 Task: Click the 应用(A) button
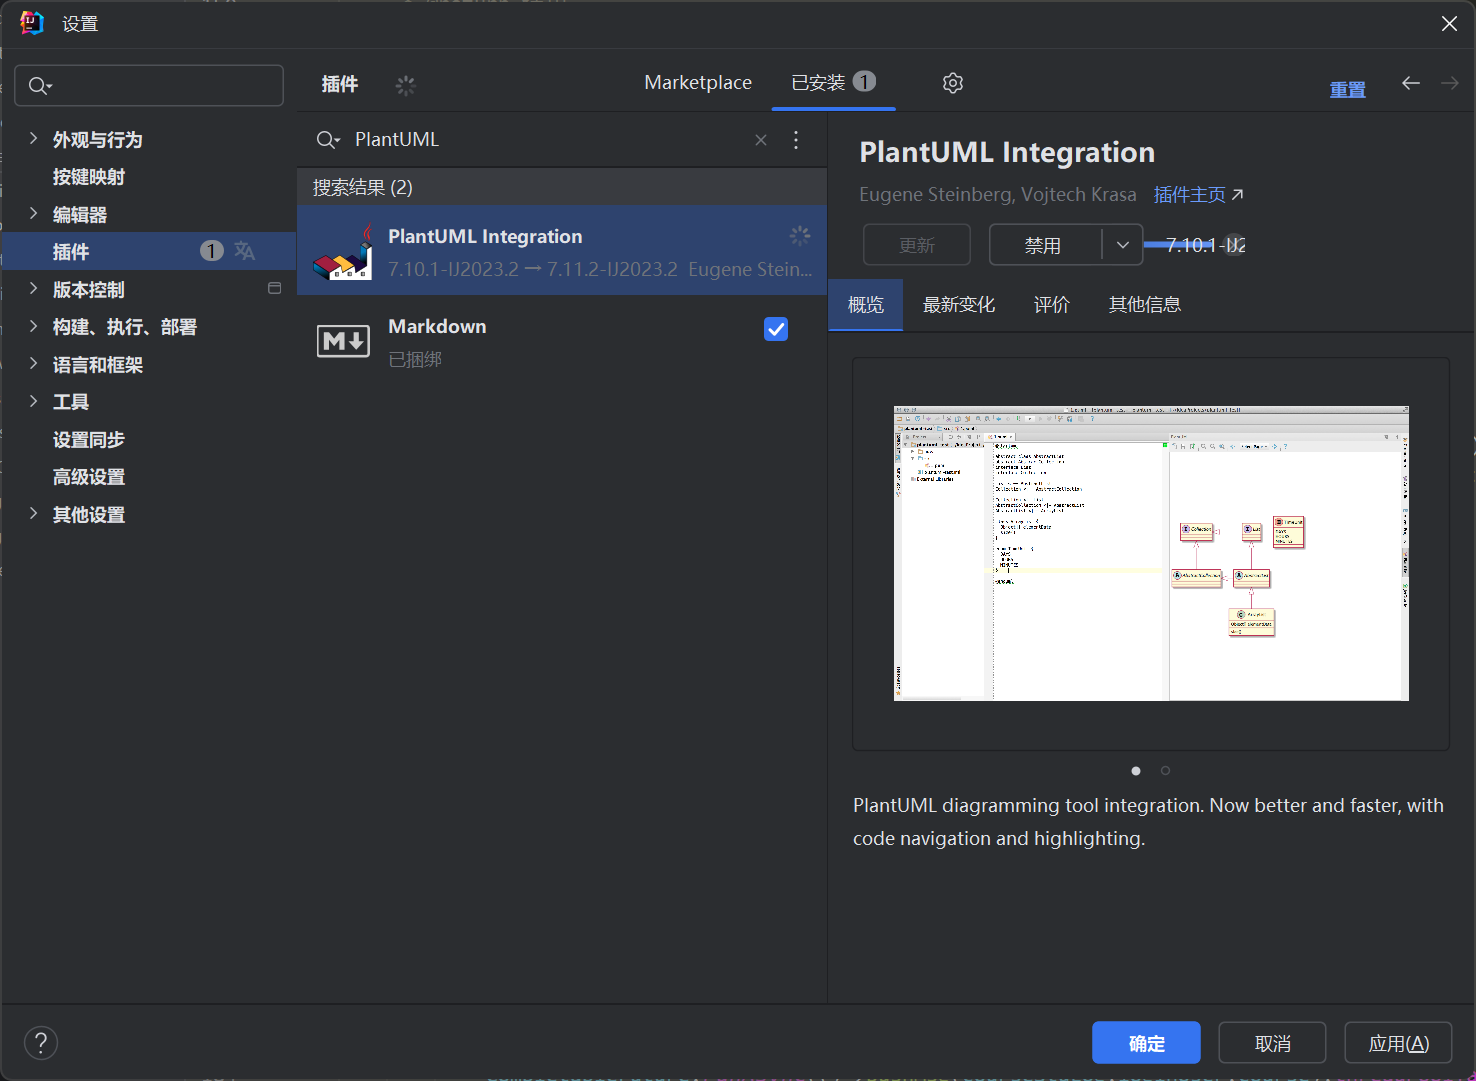point(1398,1043)
